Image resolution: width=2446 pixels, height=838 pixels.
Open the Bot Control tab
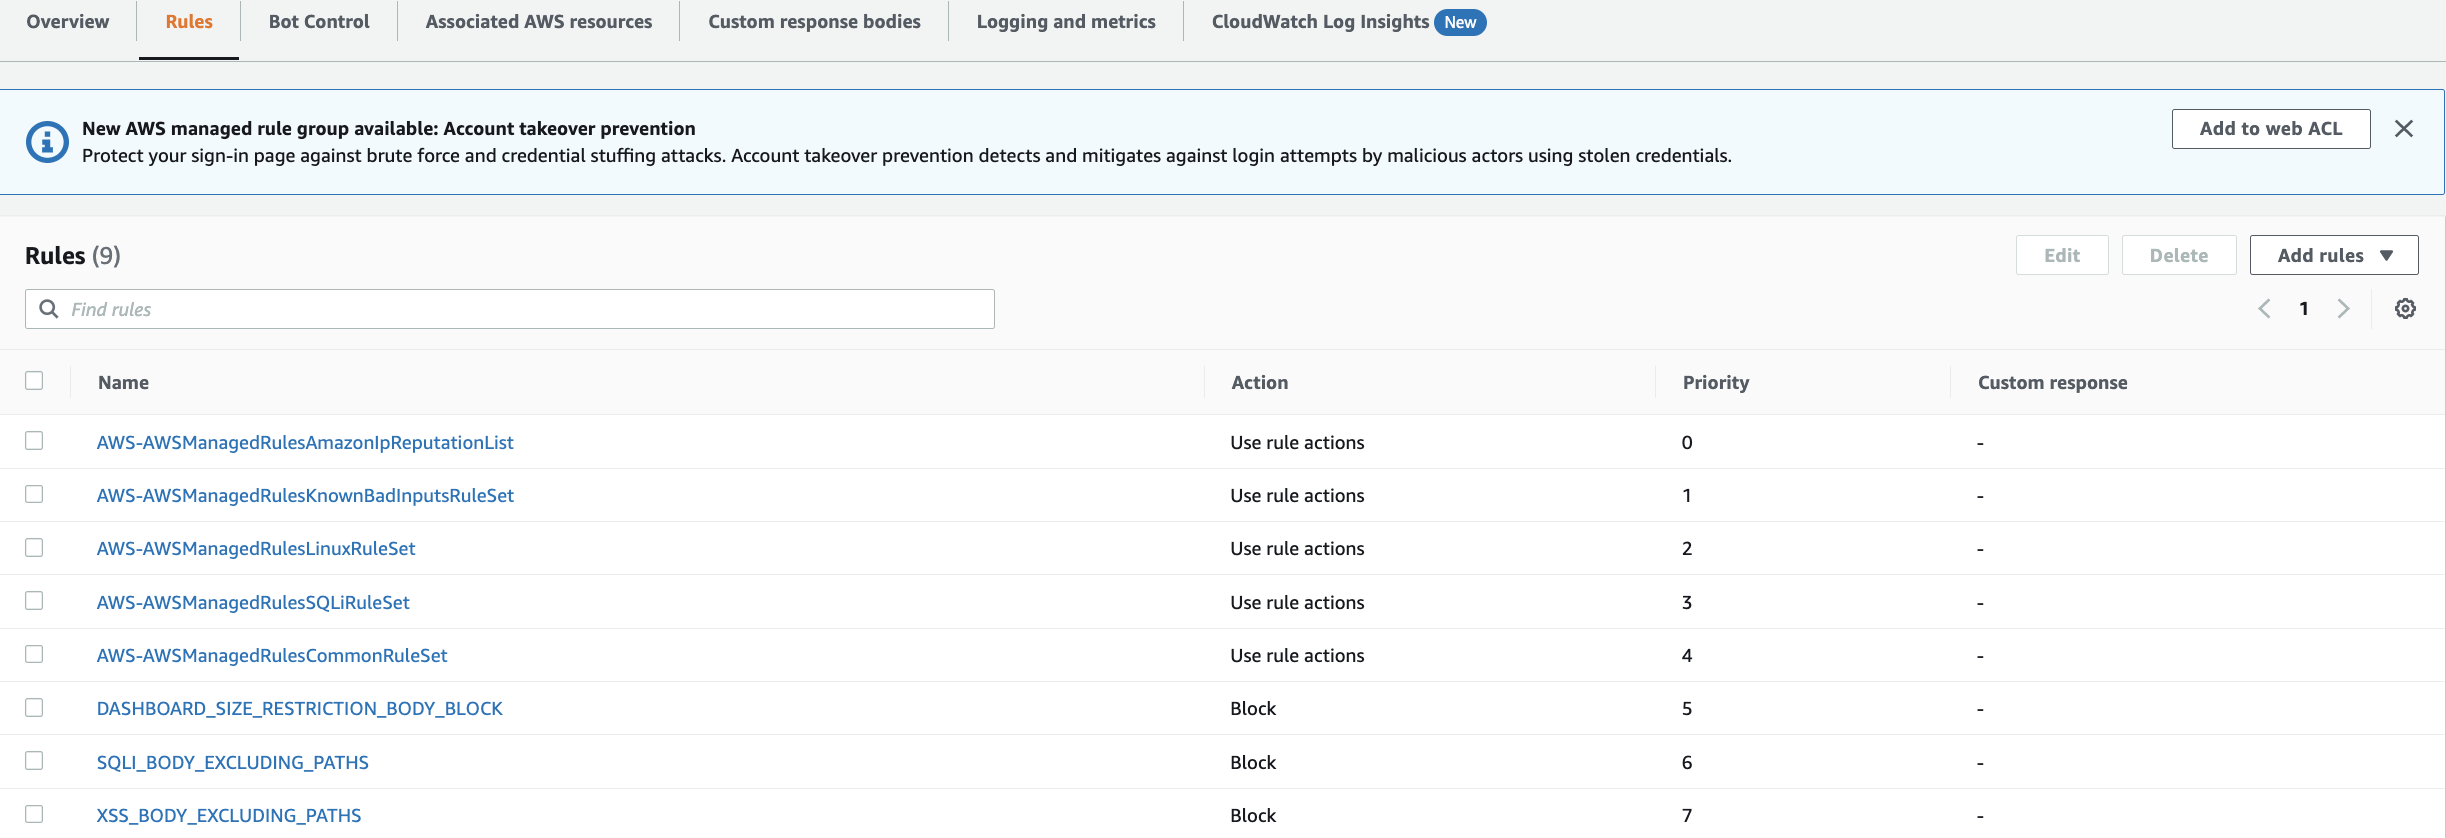319,22
